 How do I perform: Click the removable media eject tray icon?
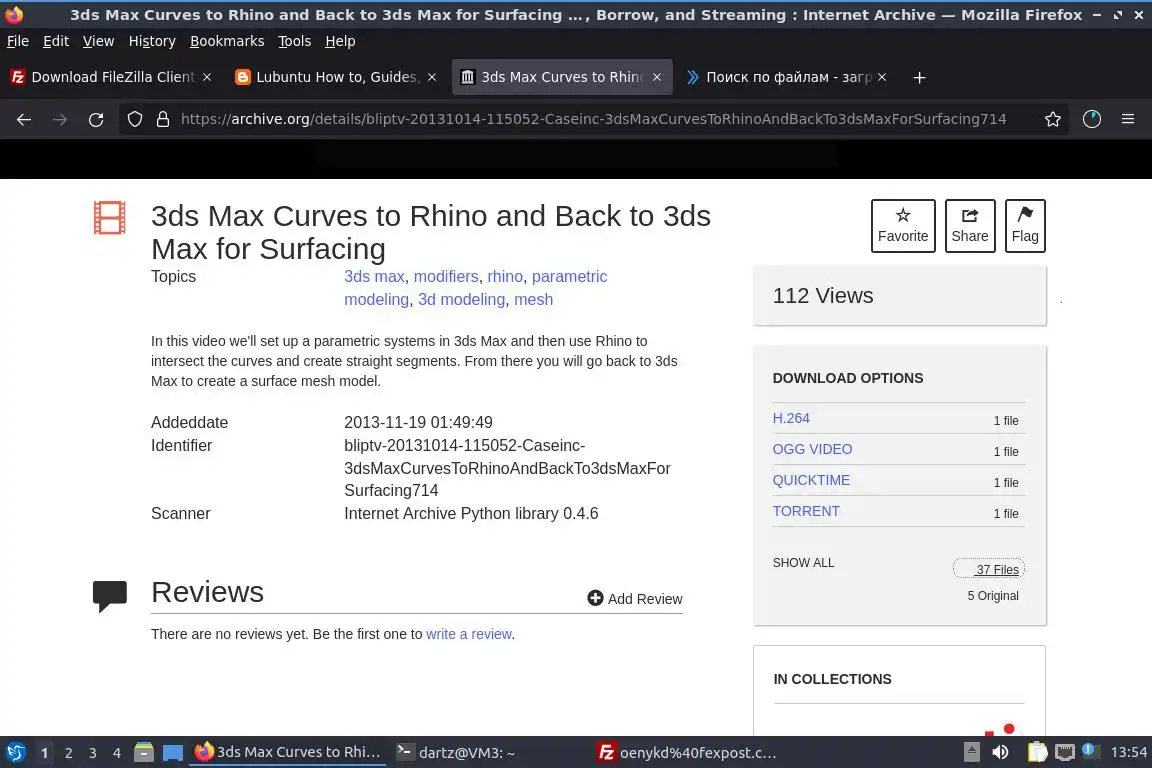971,752
